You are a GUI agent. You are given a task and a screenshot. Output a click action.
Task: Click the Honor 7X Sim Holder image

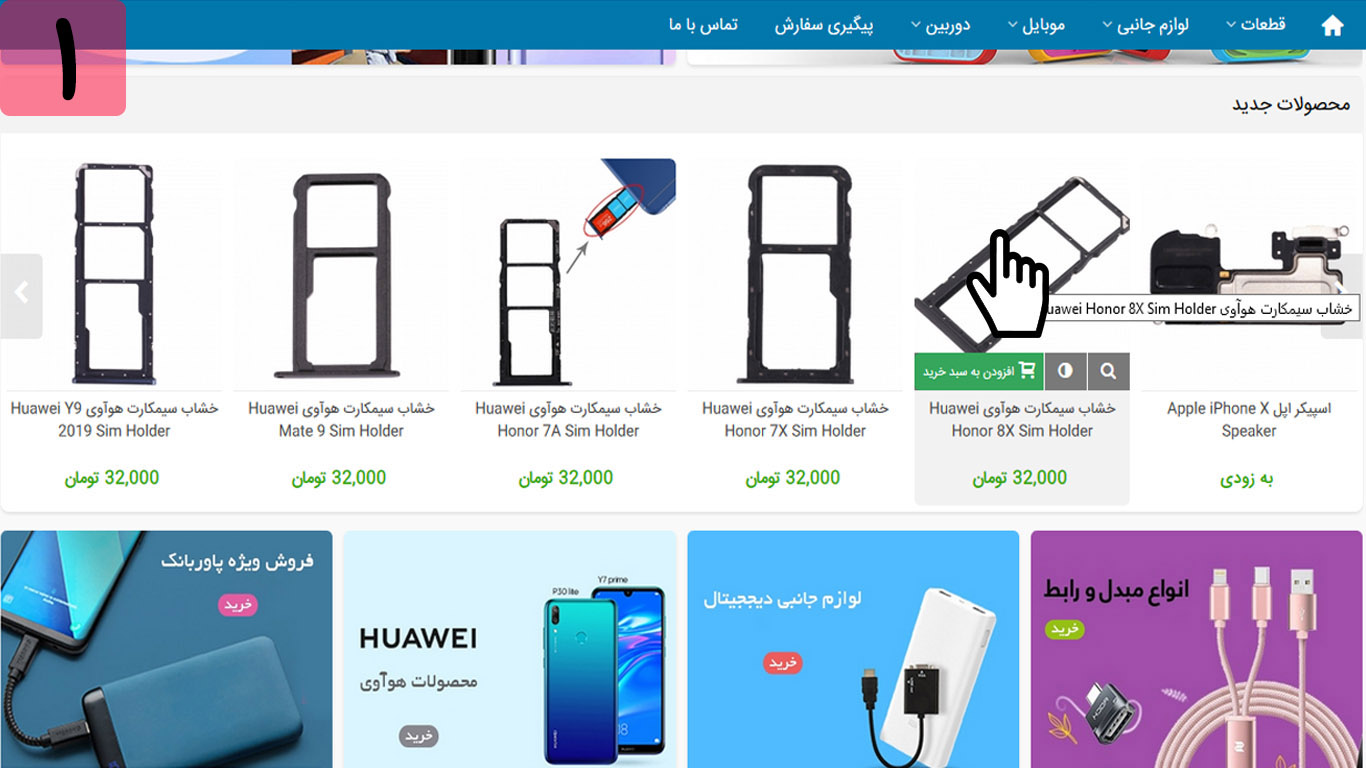coord(795,274)
